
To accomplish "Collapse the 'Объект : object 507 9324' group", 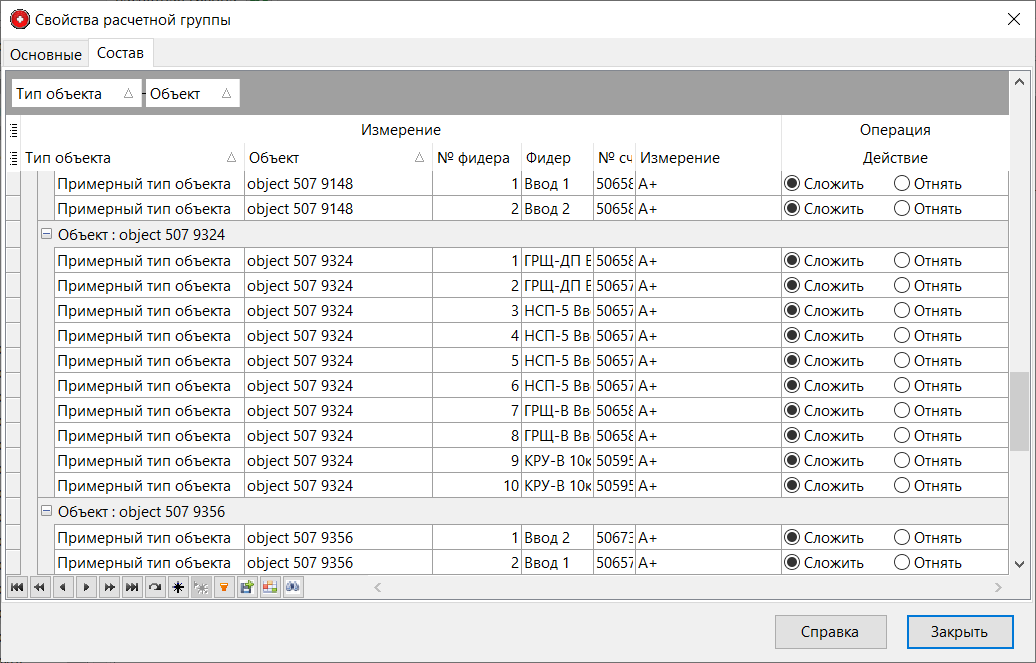I will tap(46, 234).
